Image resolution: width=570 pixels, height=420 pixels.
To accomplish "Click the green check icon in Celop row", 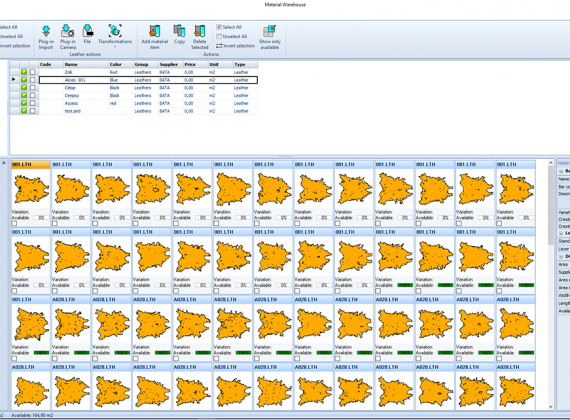I will click(24, 88).
